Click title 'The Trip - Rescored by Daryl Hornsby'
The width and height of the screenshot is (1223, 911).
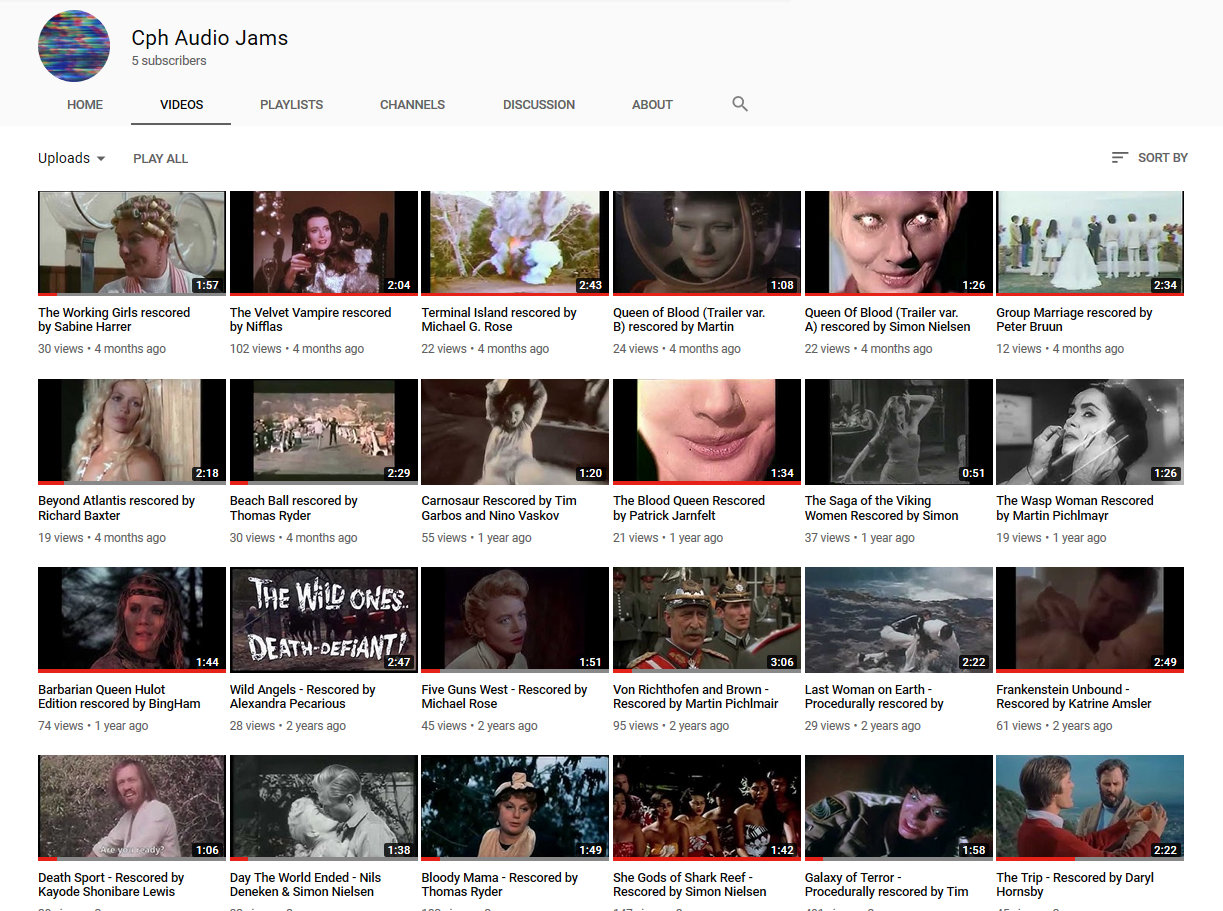pyautogui.click(x=1075, y=885)
